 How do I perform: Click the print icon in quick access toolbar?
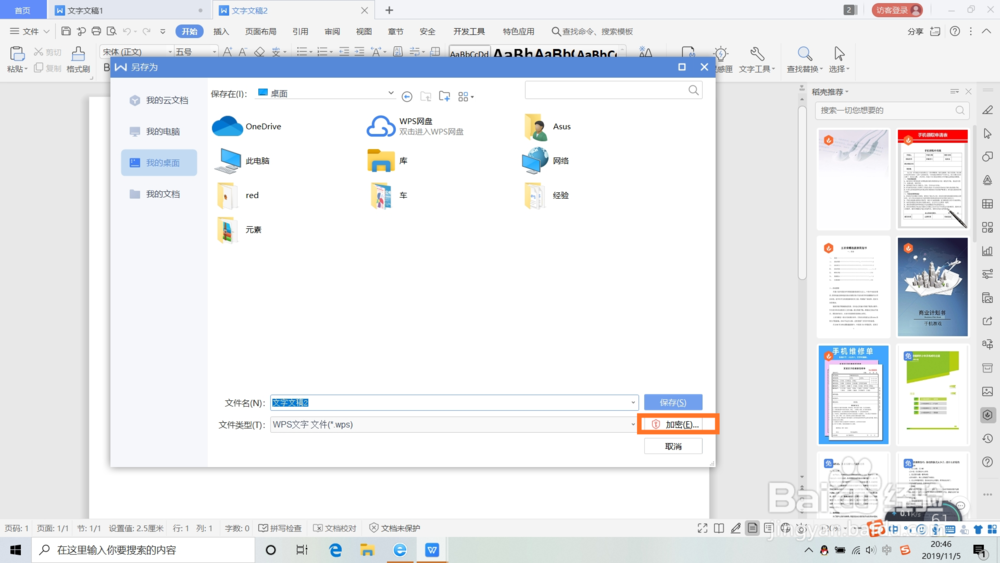coord(96,31)
